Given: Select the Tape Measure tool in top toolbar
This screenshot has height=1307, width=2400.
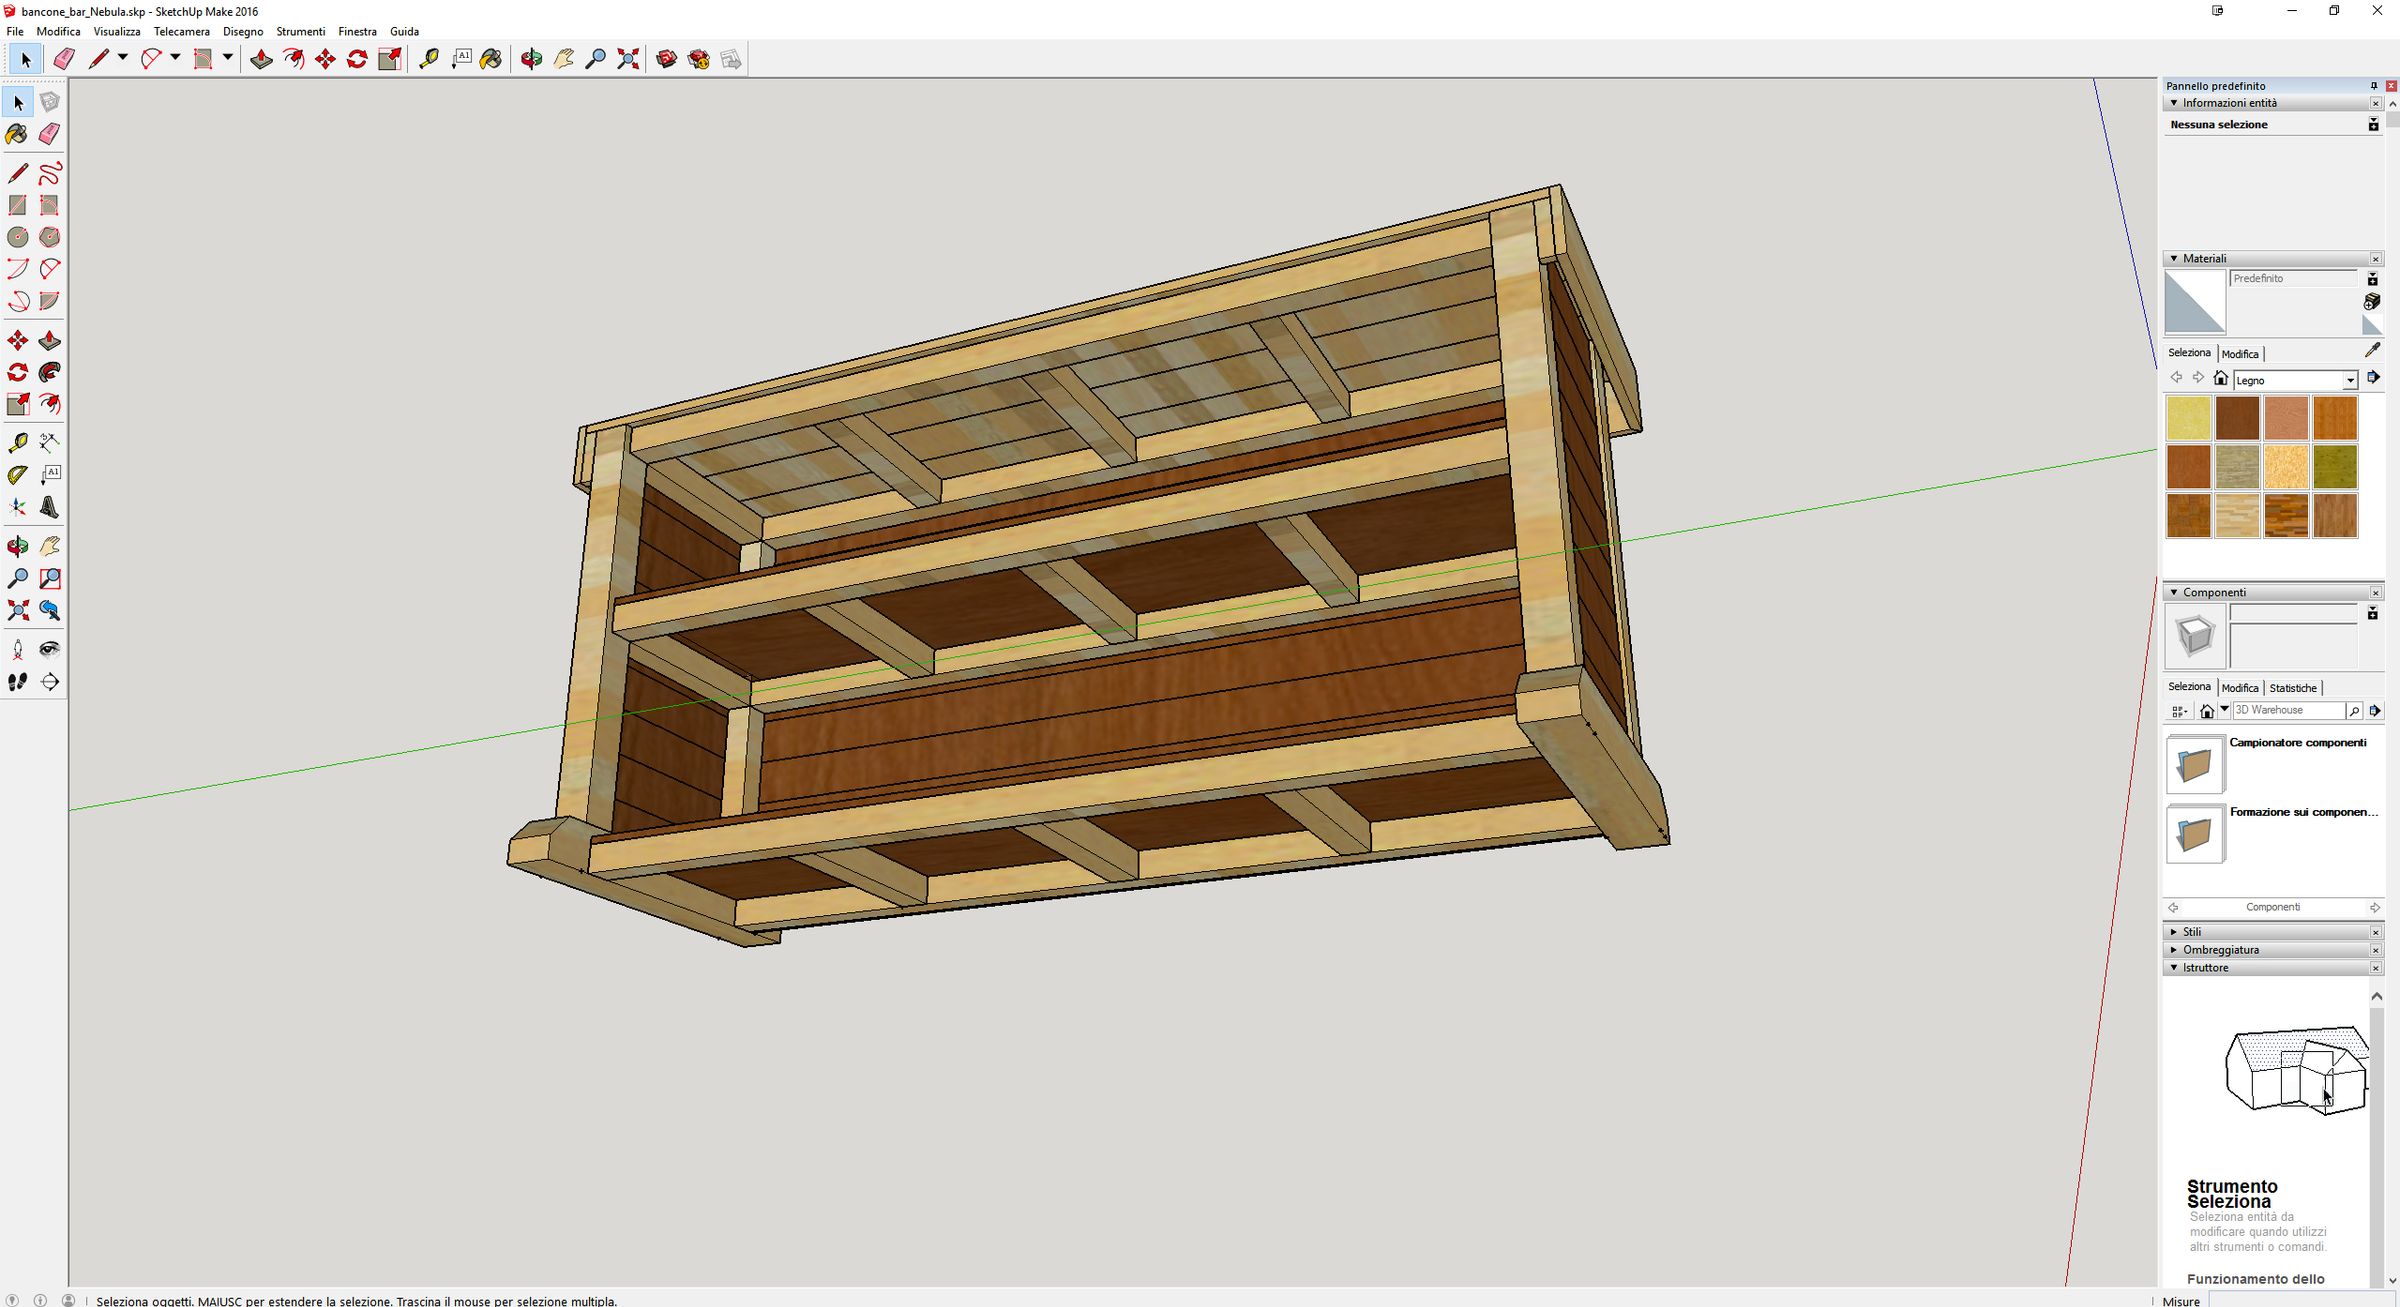Looking at the screenshot, I should click(429, 59).
